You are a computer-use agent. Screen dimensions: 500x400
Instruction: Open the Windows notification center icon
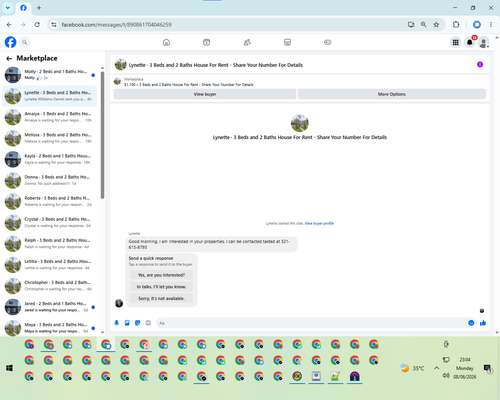tap(488, 368)
